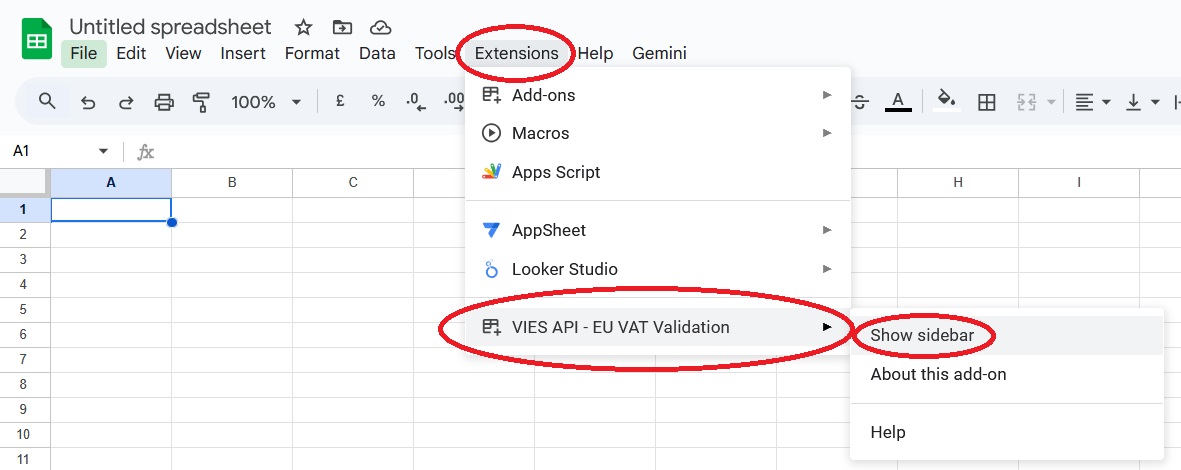Open Apps Script
1181x470 pixels.
658,172
